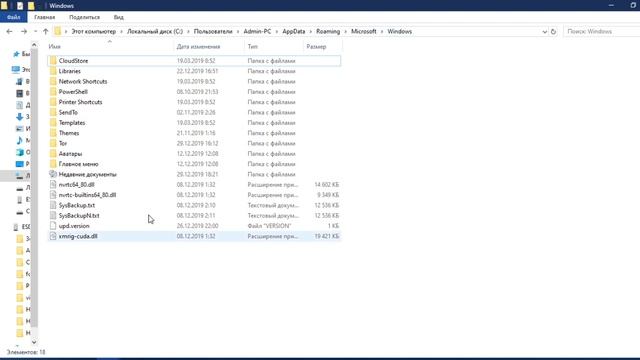Select the Network Shortcuts folder icon
Image resolution: width=640 pixels, height=360 pixels.
click(x=53, y=81)
